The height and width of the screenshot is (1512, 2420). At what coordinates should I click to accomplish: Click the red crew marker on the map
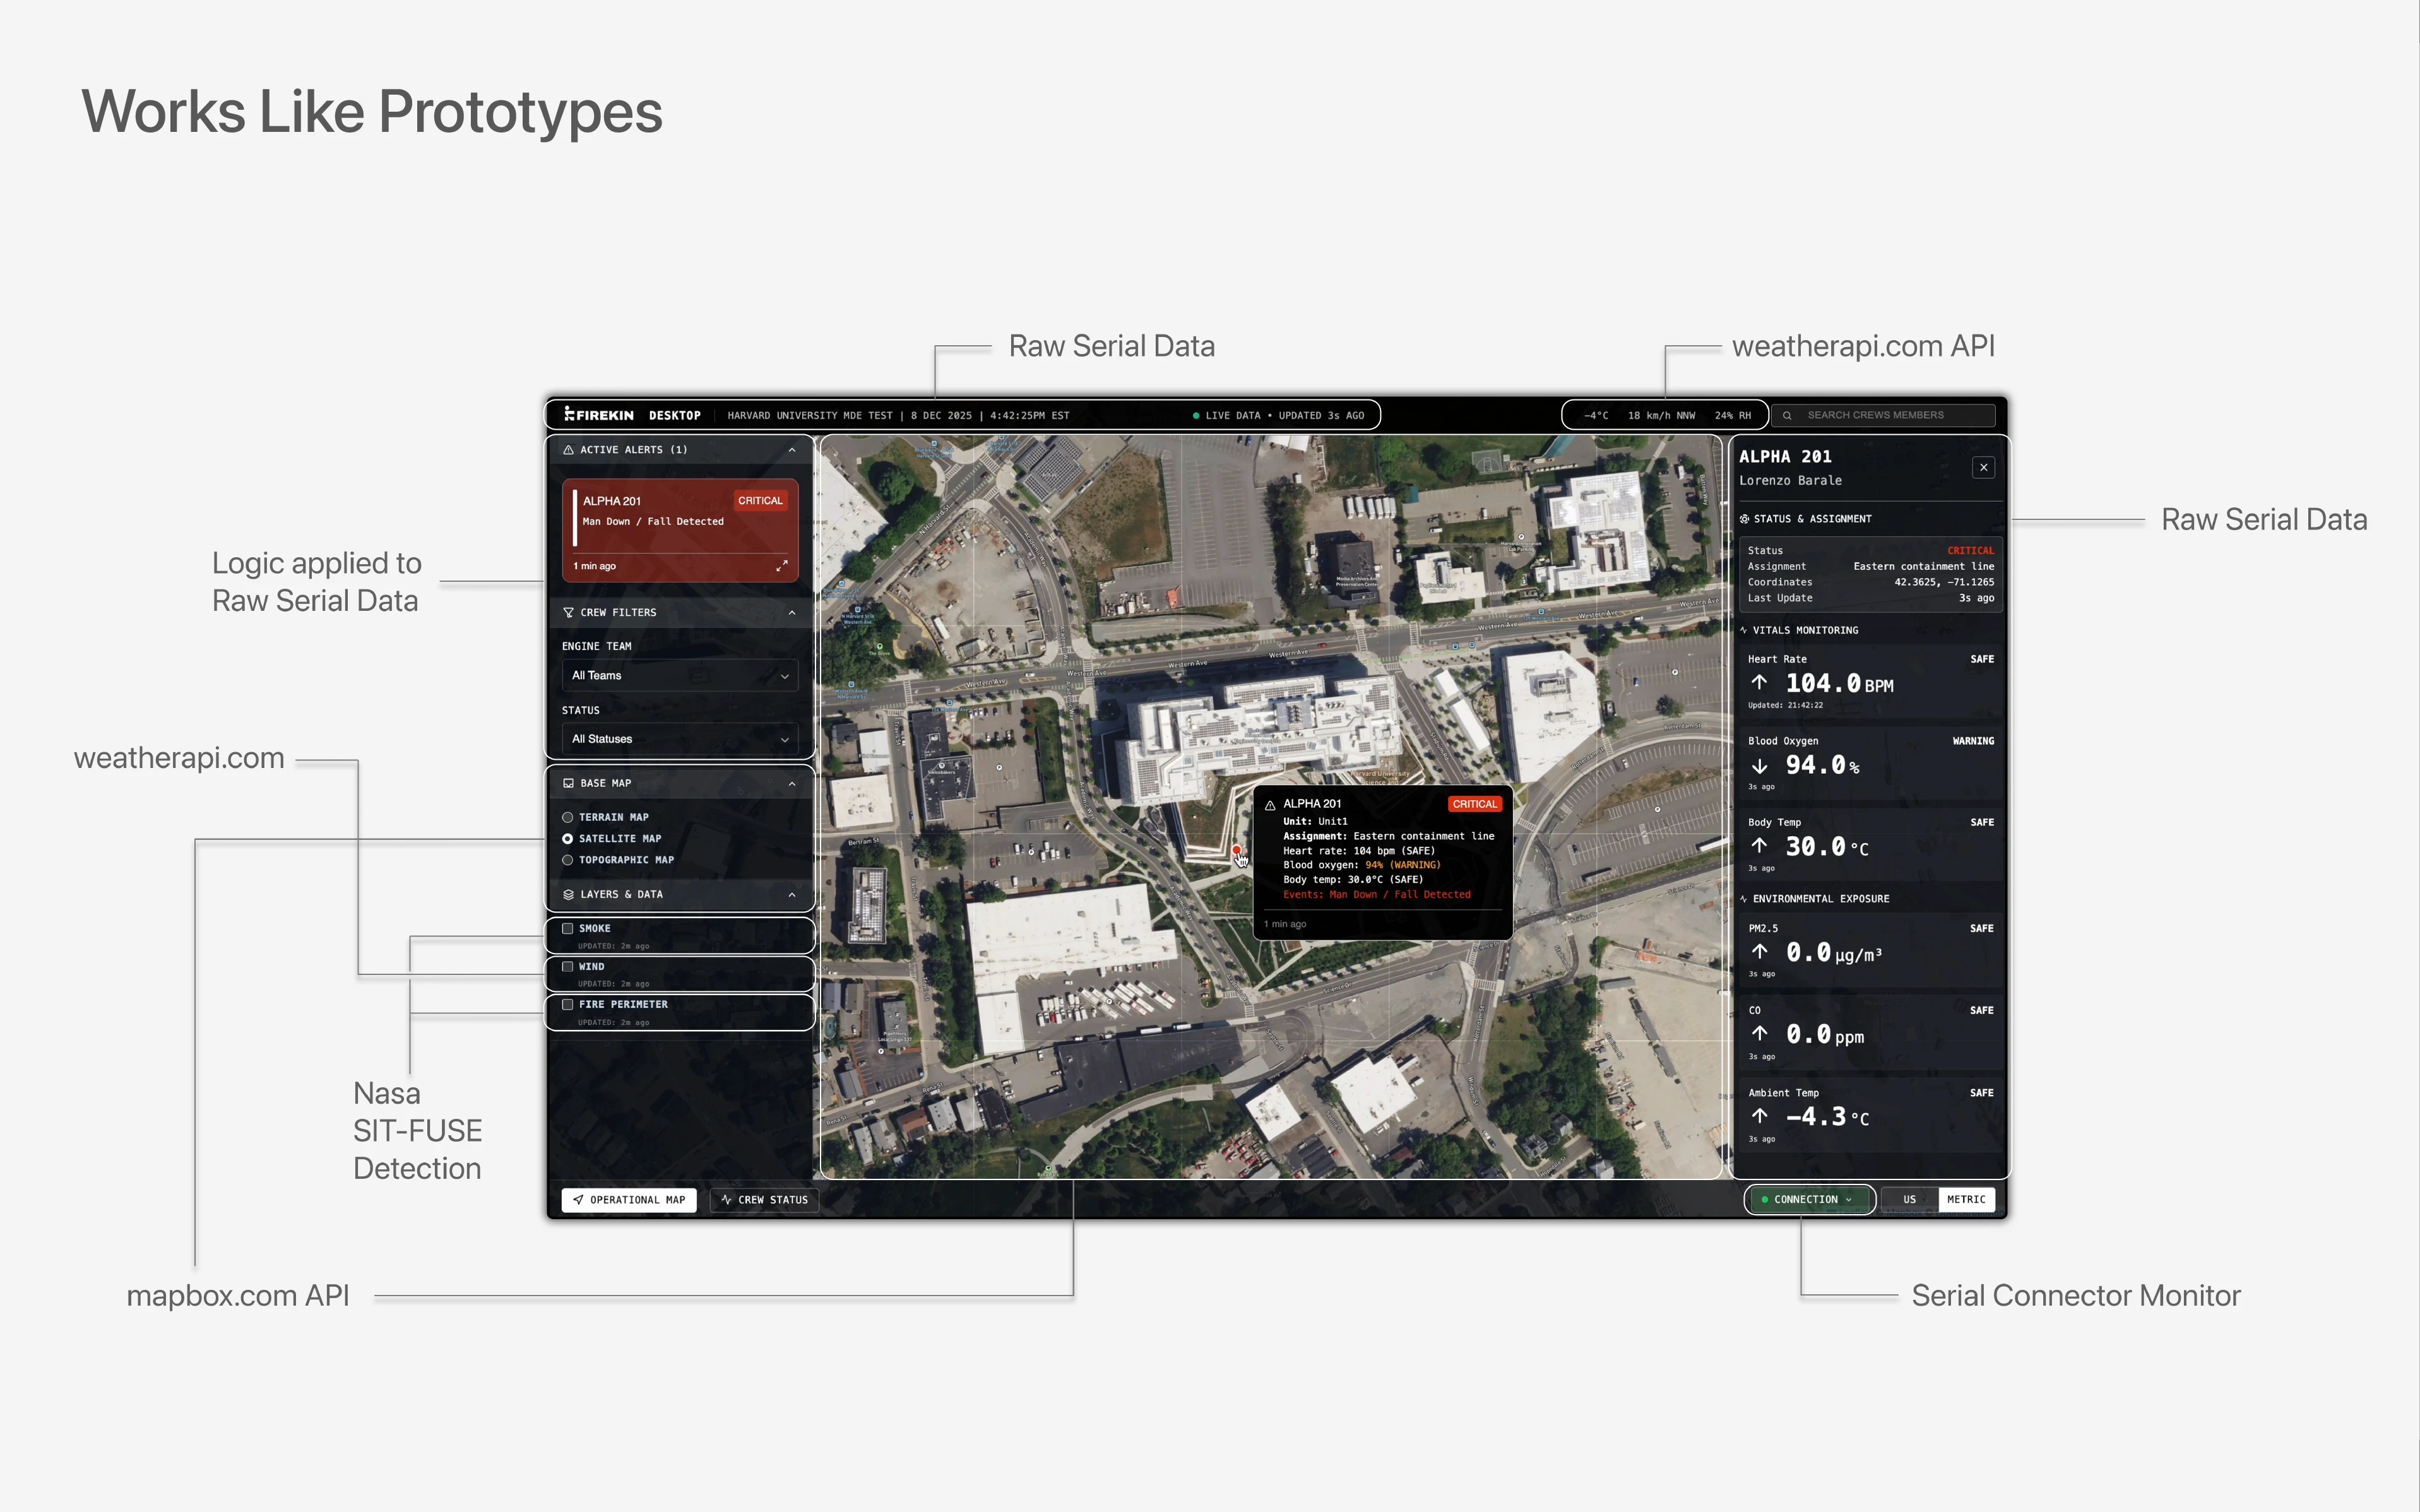pos(1236,850)
